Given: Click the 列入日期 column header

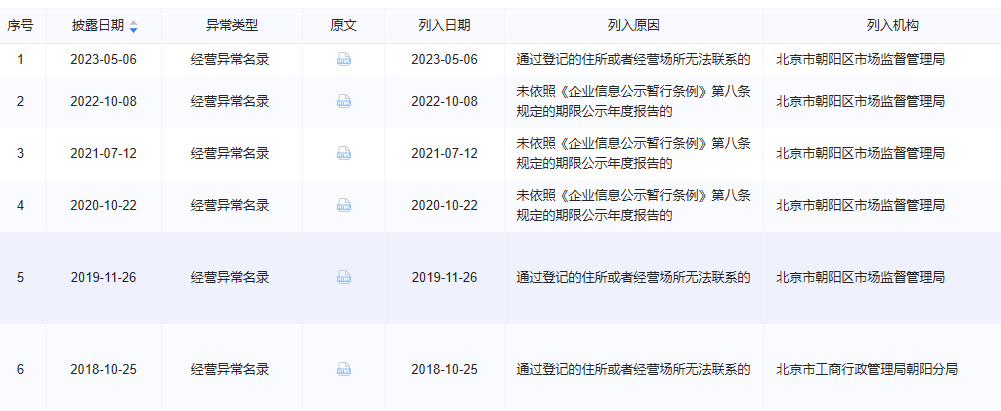Looking at the screenshot, I should pos(444,26).
